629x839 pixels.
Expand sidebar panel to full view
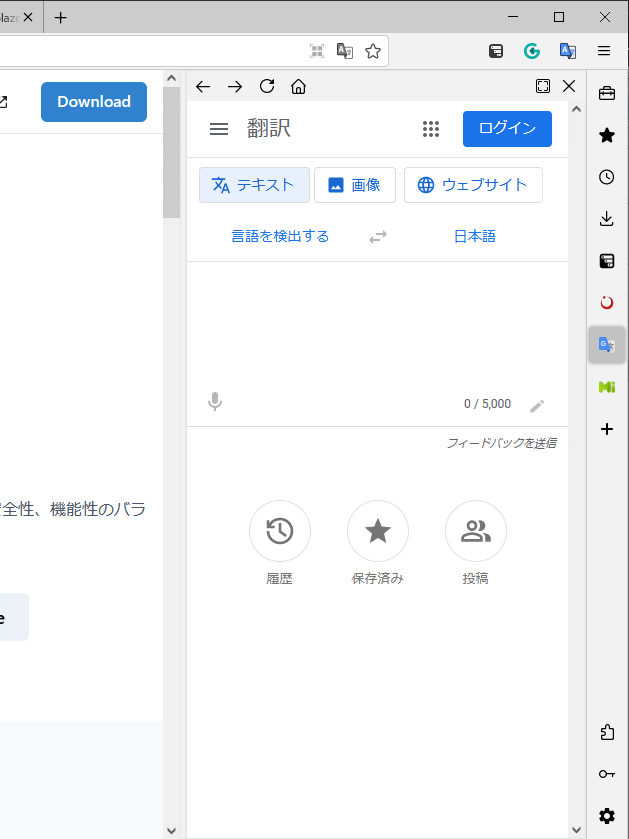point(543,86)
